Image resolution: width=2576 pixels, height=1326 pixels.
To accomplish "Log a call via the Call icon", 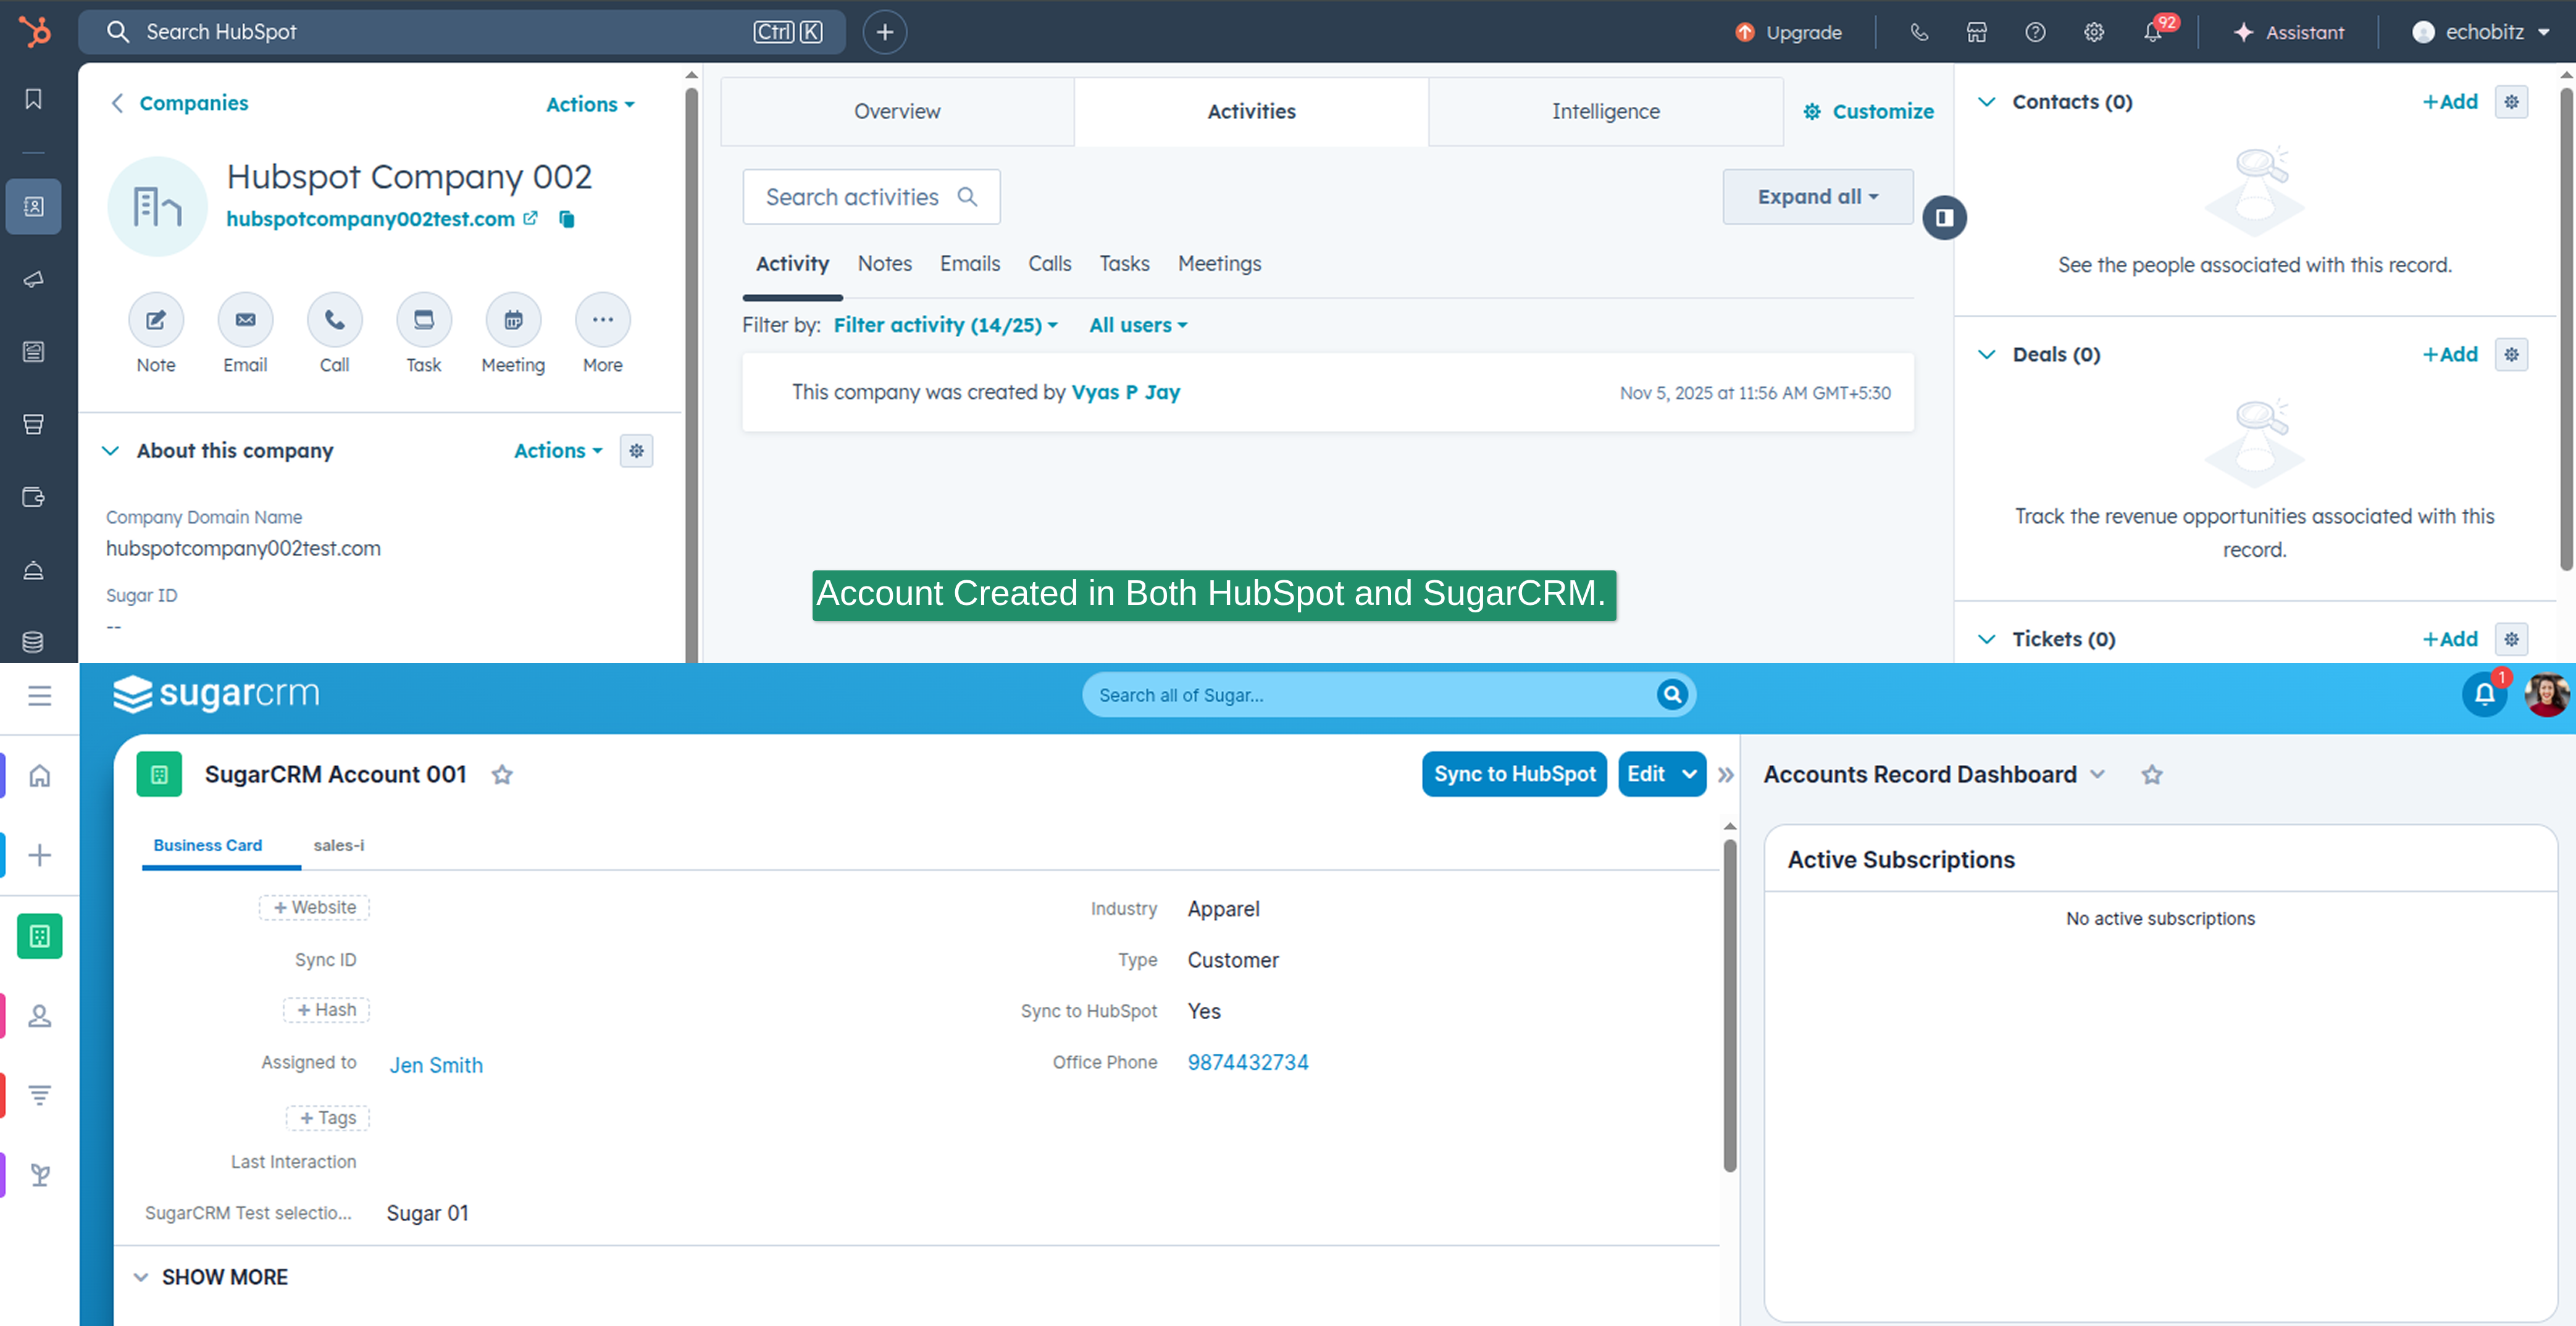I will [x=334, y=320].
